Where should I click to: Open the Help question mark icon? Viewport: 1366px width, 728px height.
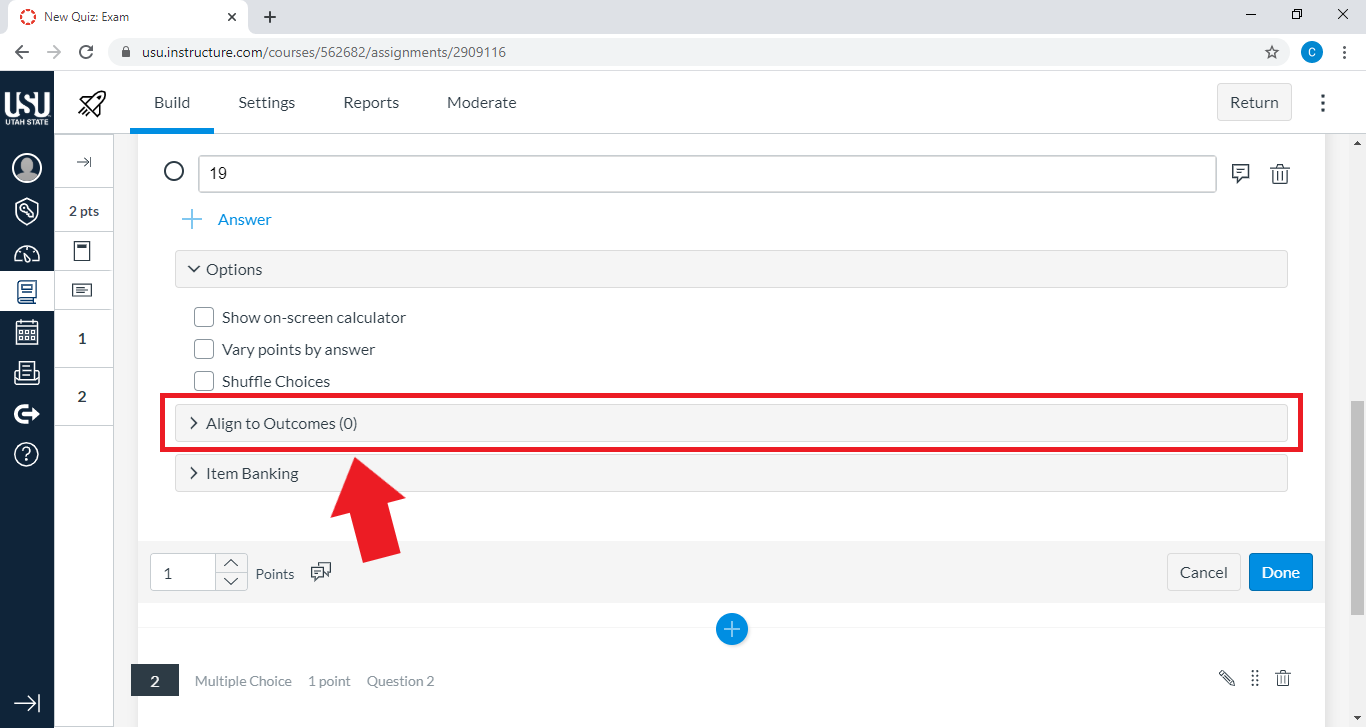pyautogui.click(x=27, y=454)
